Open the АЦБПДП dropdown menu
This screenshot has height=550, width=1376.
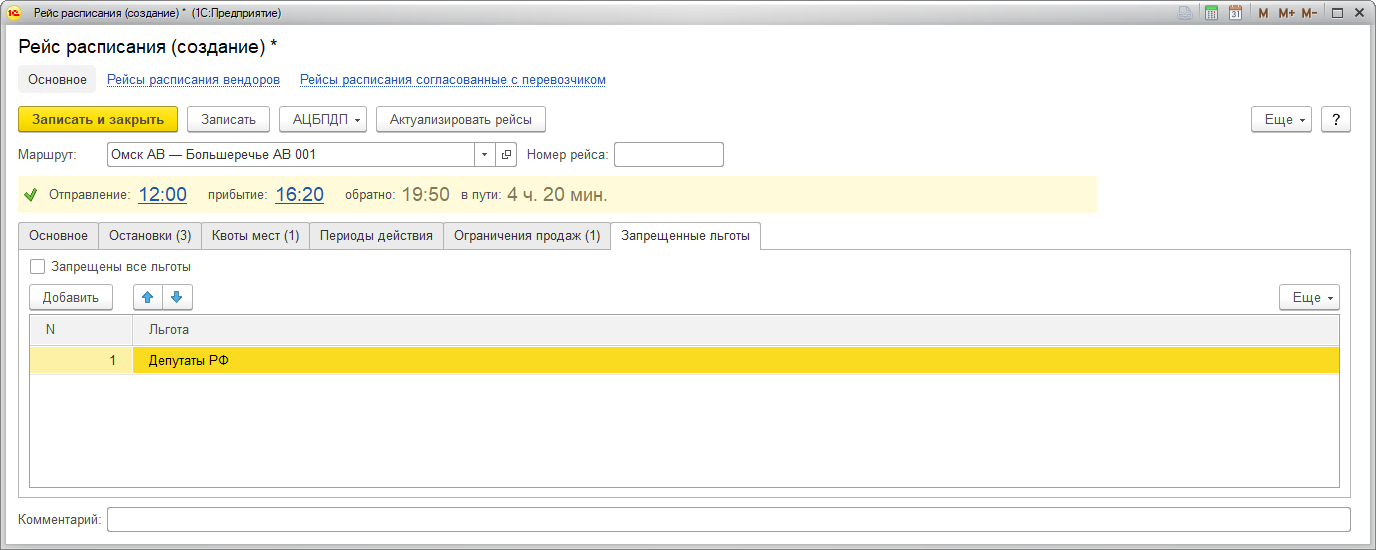[323, 119]
